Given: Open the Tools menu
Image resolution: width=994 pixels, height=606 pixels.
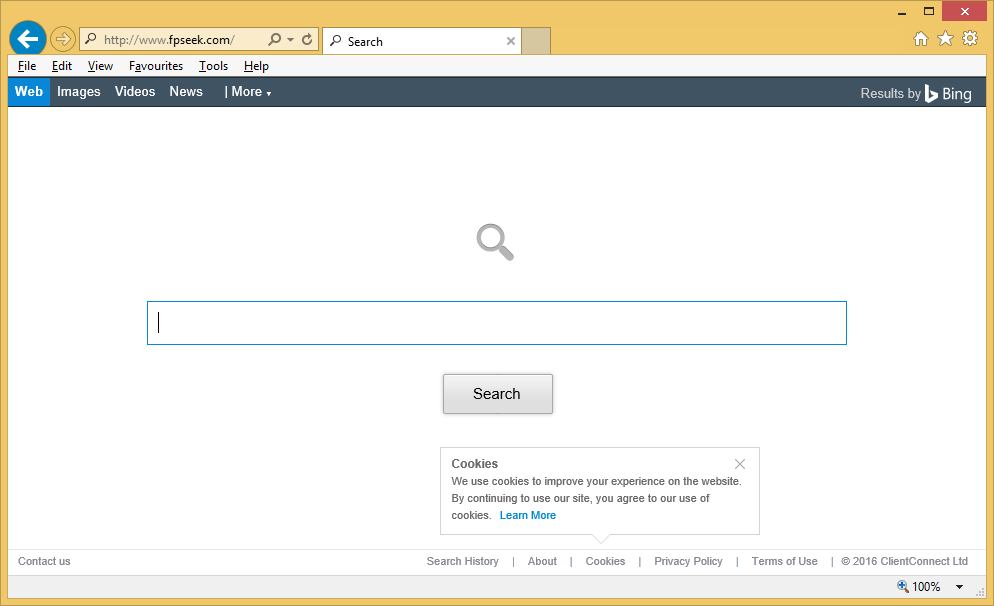Looking at the screenshot, I should pos(213,66).
